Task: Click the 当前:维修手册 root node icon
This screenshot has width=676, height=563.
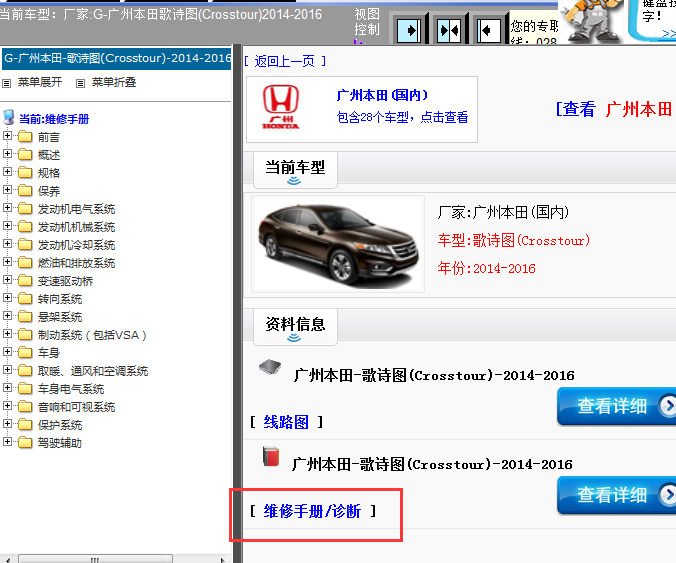Action: 9,117
